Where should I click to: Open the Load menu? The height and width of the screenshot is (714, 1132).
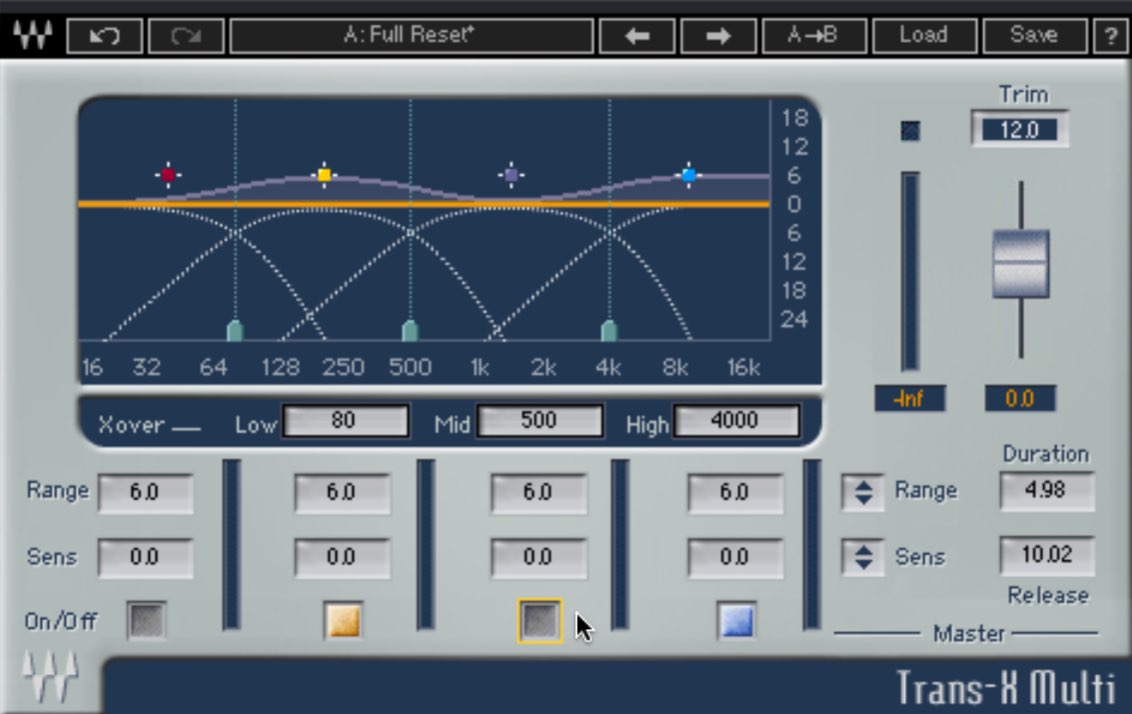[x=924, y=35]
